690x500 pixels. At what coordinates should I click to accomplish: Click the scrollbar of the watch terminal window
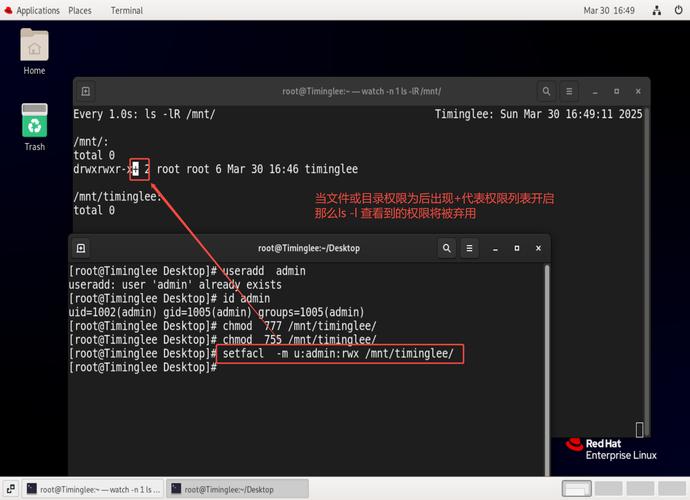point(647,271)
